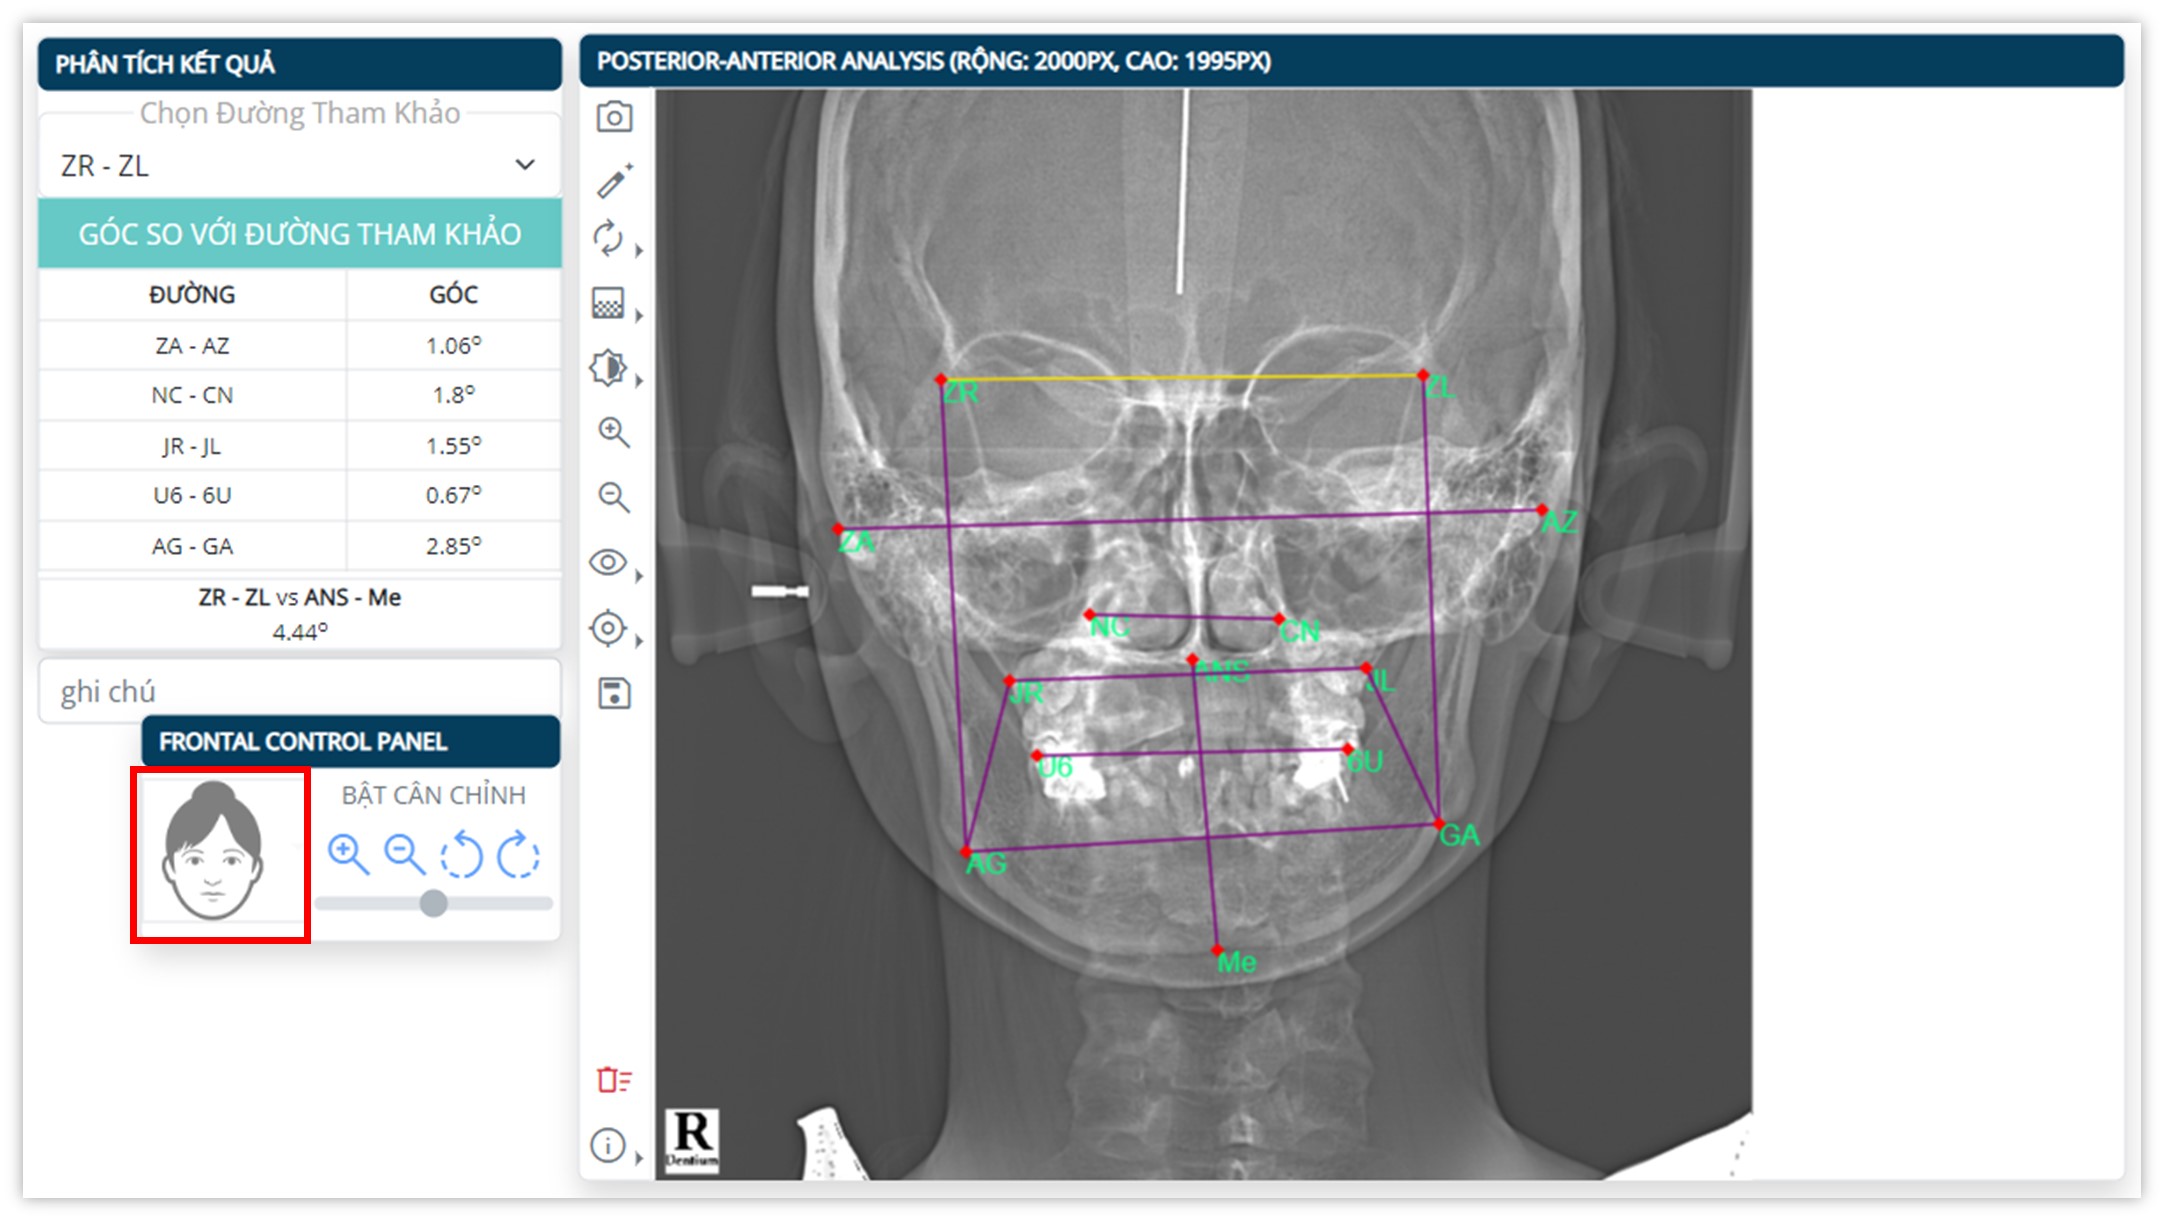The height and width of the screenshot is (1221, 2164).
Task: Toggle the eye visibility tool
Action: coord(608,562)
